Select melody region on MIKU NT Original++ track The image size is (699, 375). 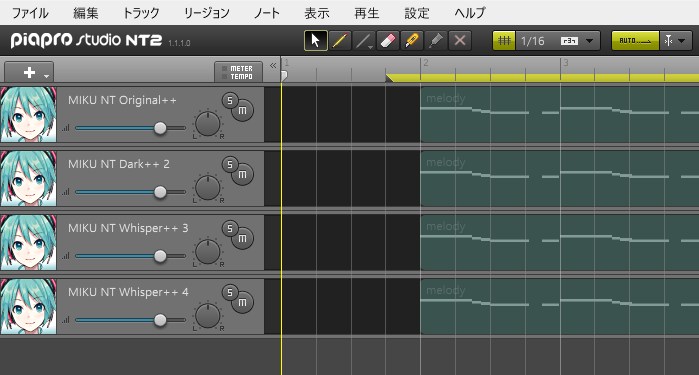(559, 115)
